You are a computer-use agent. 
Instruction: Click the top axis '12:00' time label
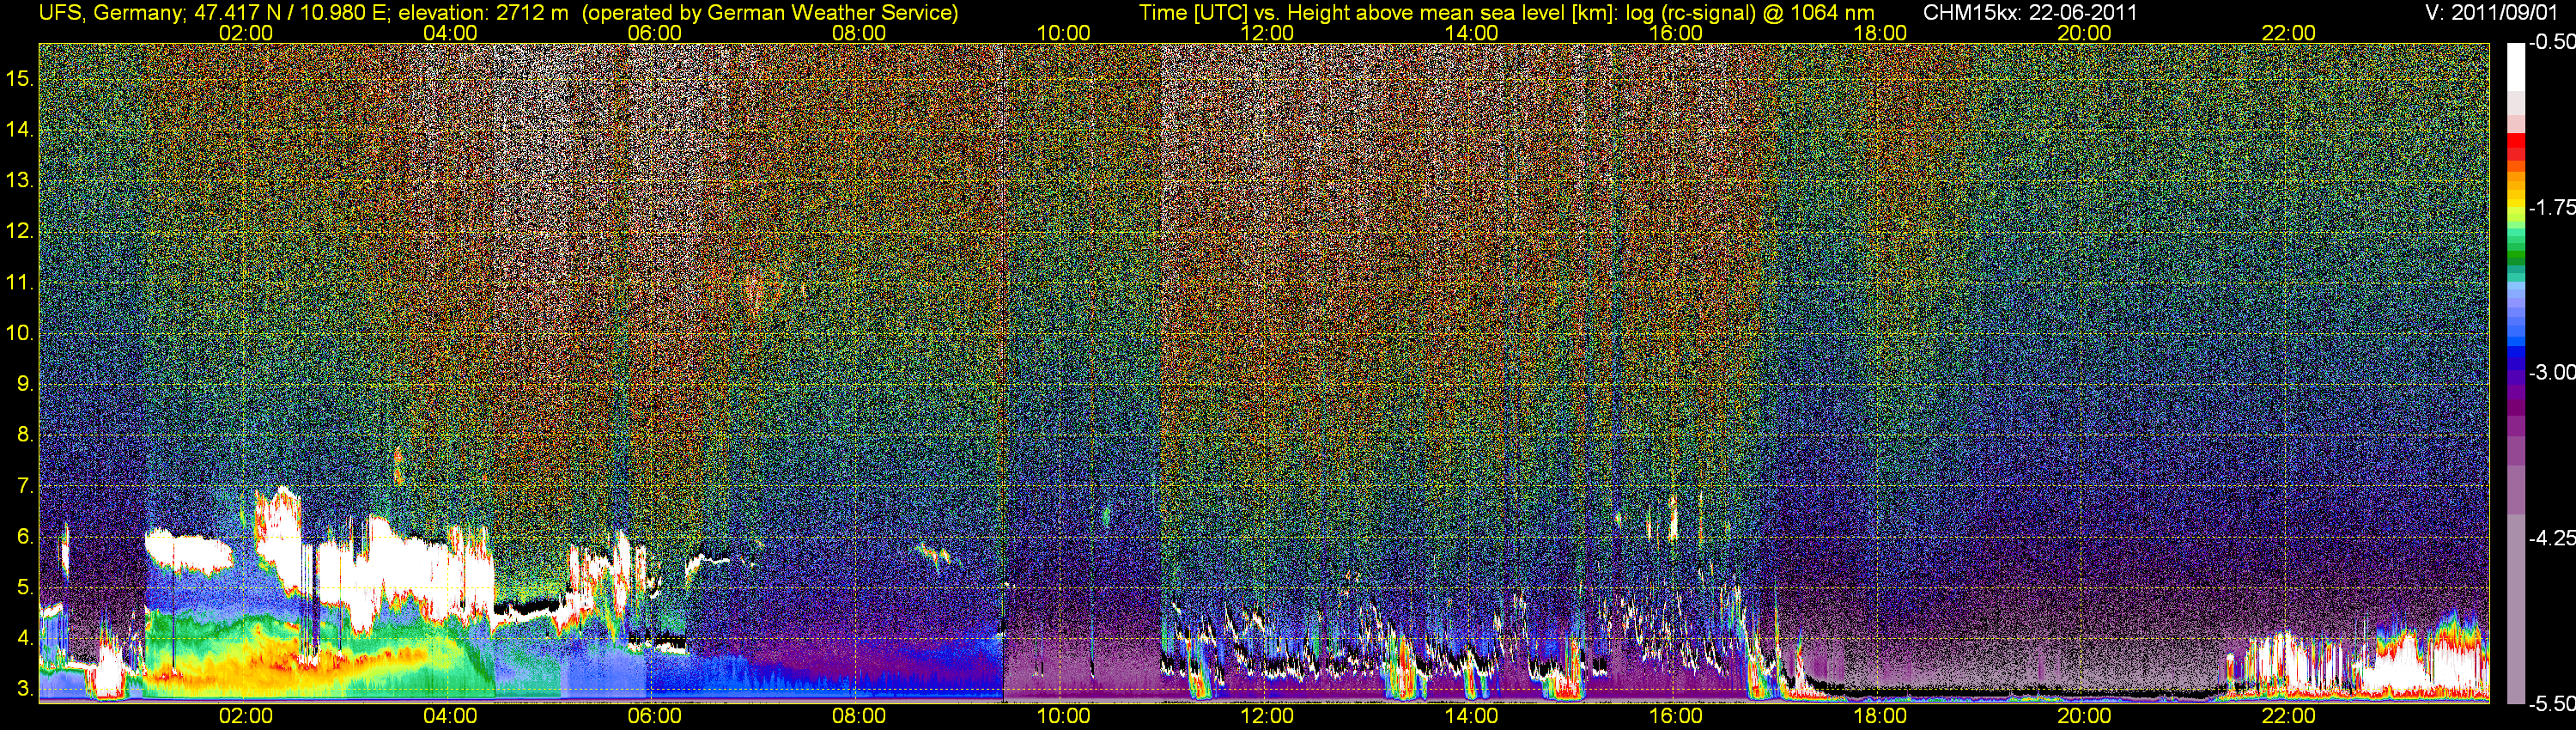(x=1267, y=33)
